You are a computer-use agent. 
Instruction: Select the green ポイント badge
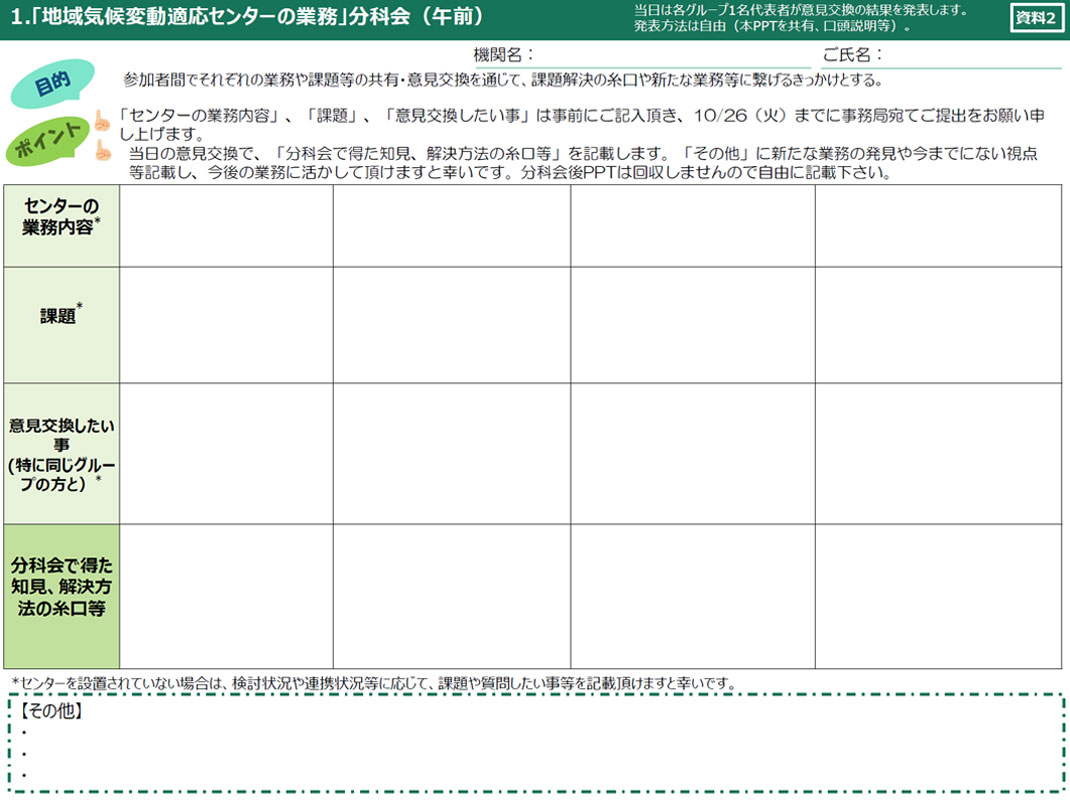tap(46, 140)
